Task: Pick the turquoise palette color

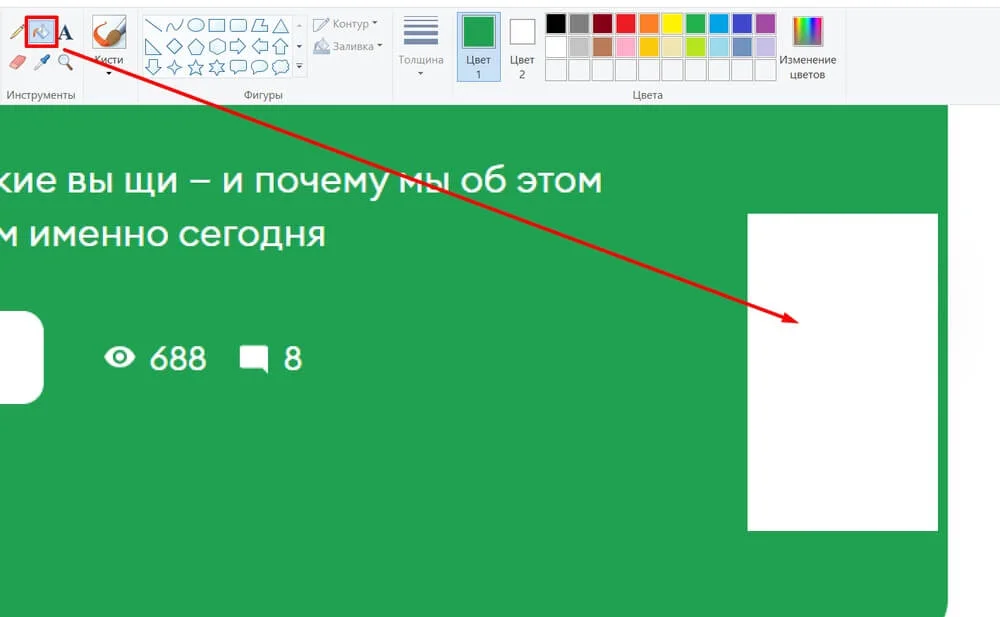Action: click(719, 24)
